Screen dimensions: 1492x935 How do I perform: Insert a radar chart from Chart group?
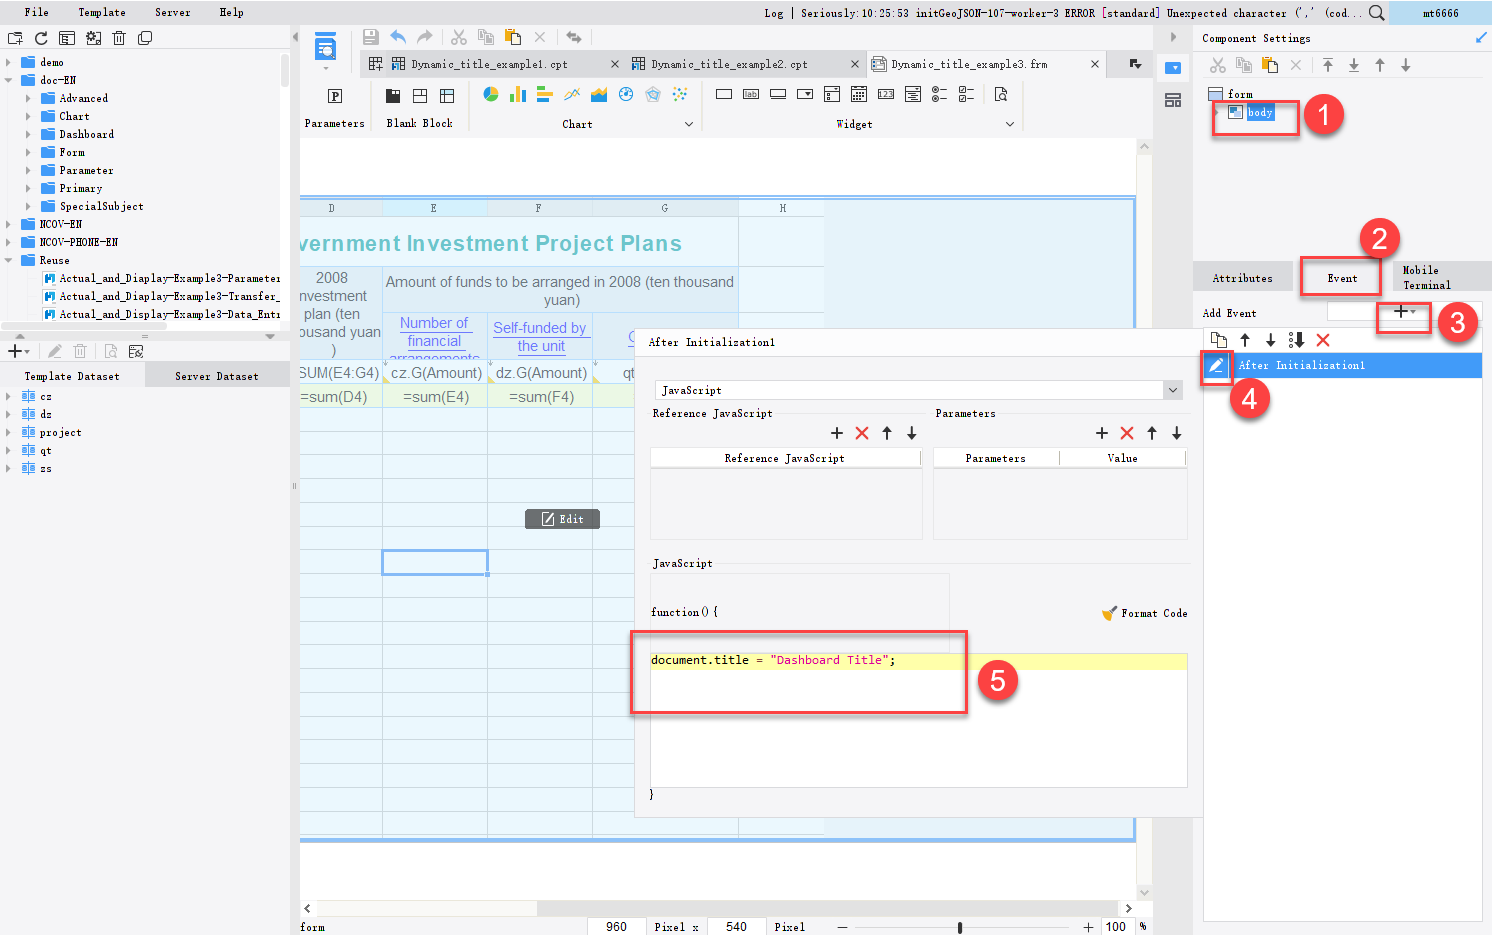pyautogui.click(x=653, y=94)
